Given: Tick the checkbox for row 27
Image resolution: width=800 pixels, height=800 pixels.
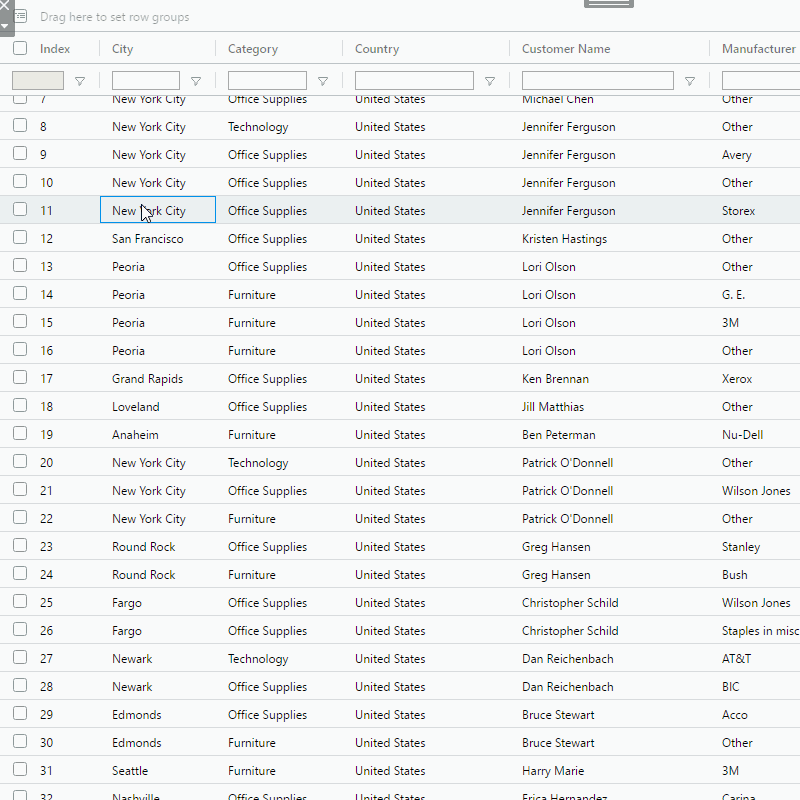Looking at the screenshot, I should point(20,658).
